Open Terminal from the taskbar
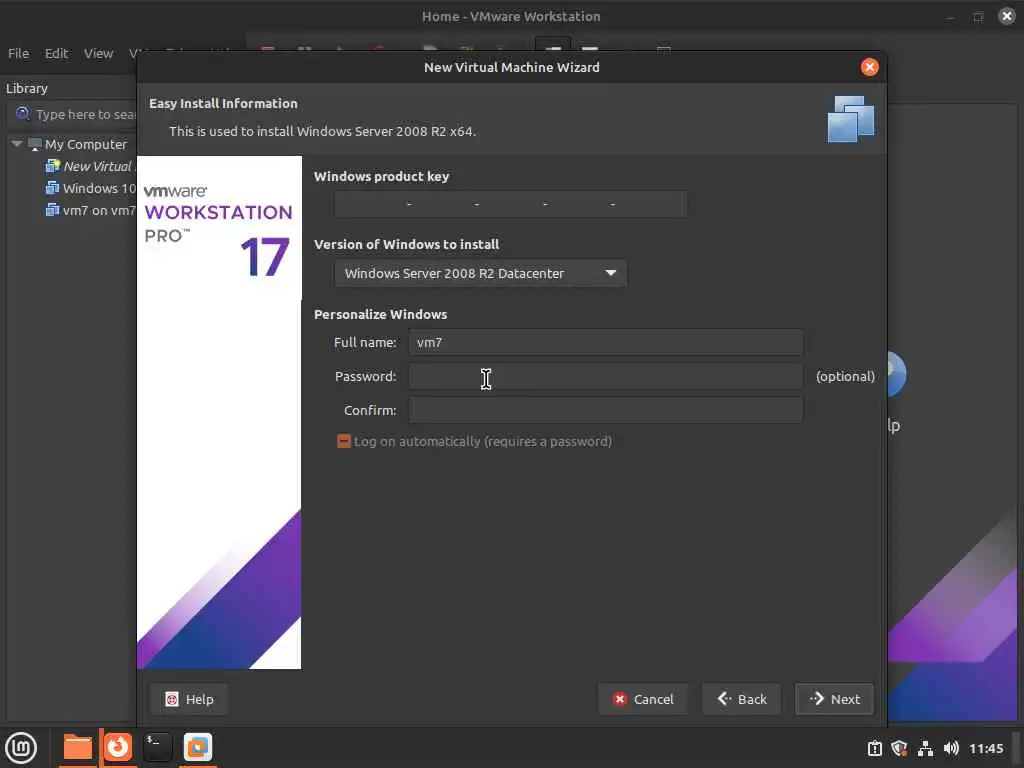This screenshot has height=768, width=1024. click(x=157, y=747)
